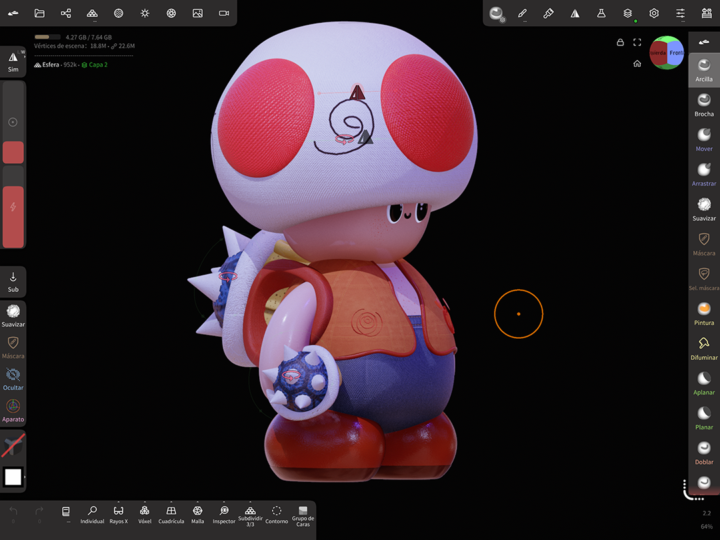The height and width of the screenshot is (540, 720).
Task: Toggle the Ocultar hide shortcut
Action: click(x=13, y=379)
